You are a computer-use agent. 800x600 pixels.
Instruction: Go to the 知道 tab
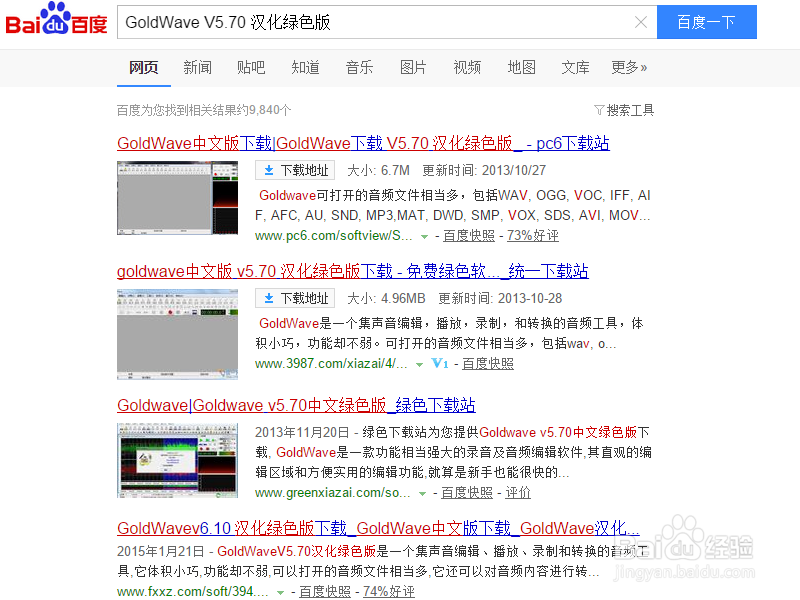pos(306,67)
